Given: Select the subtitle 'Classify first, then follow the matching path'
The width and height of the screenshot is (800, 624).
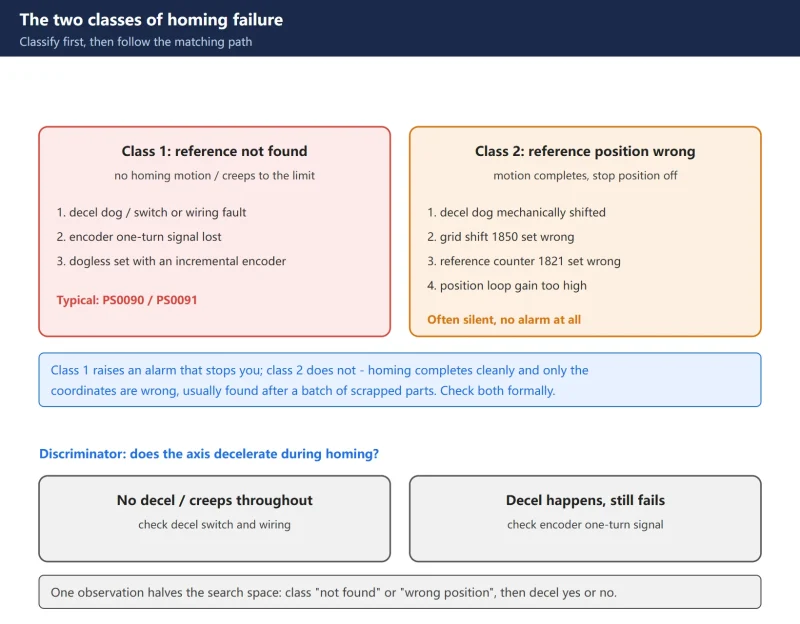Looking at the screenshot, I should click(136, 42).
